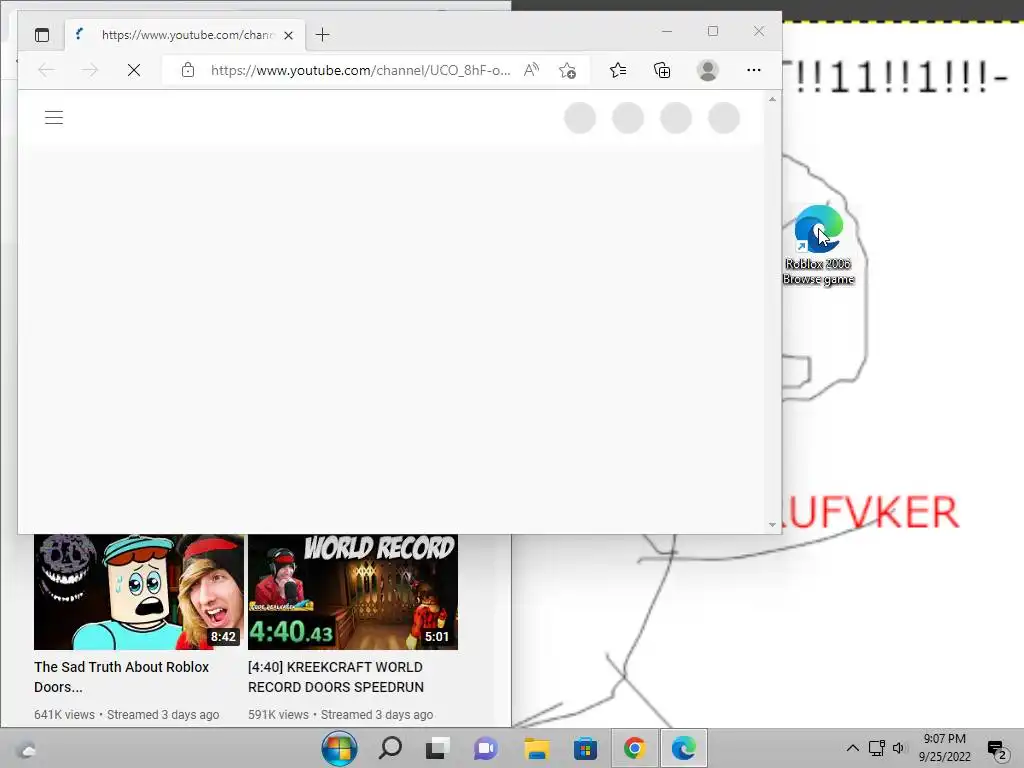Open KreekCraft World Record speedrun thumbnail

353,592
